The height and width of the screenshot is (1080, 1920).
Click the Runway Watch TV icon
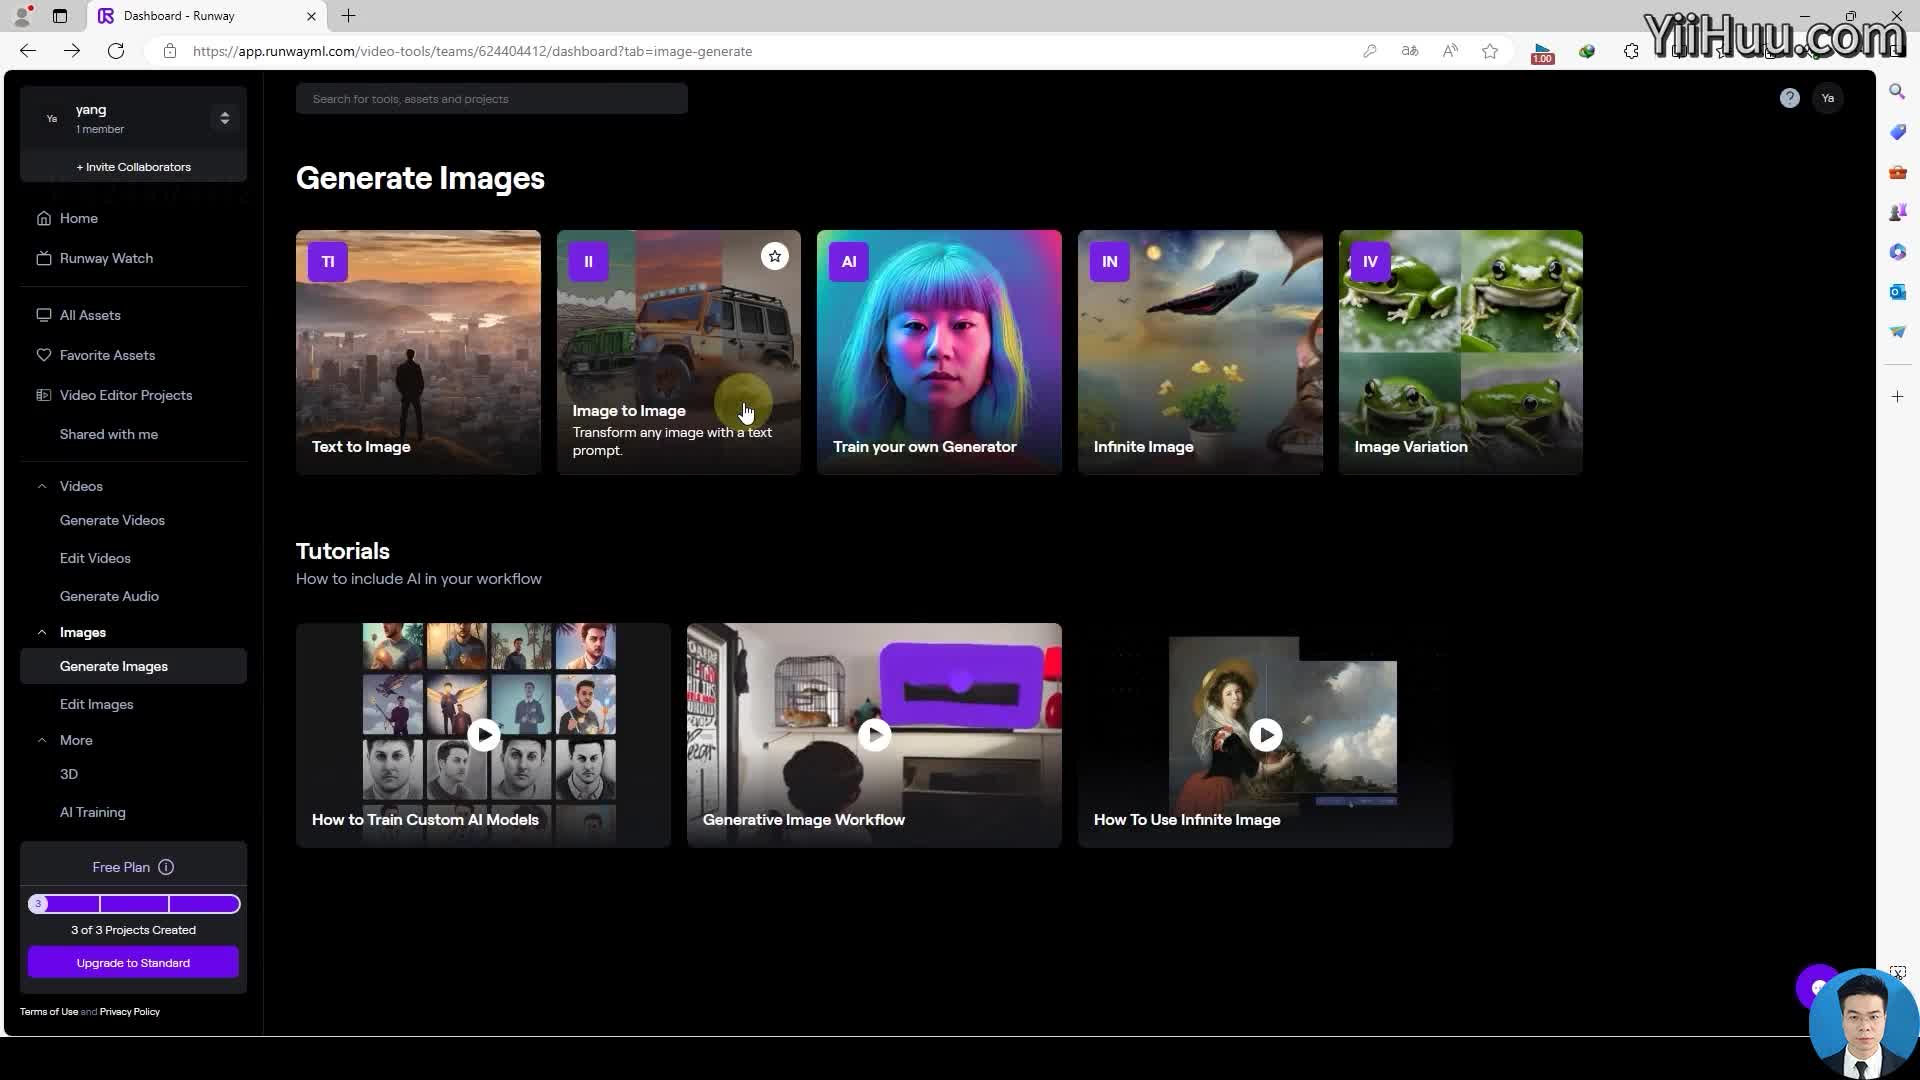click(x=44, y=258)
